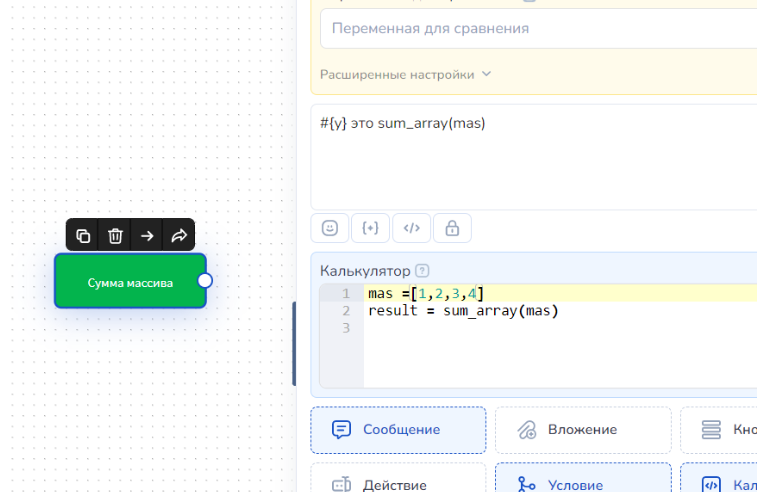Open the emoji picker below message text

330,228
